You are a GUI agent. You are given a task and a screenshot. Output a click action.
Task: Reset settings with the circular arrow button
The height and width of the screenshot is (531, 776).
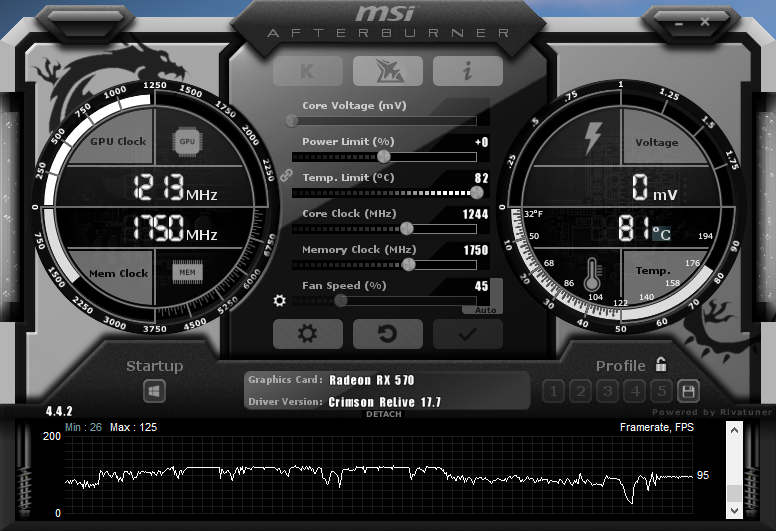(x=387, y=334)
